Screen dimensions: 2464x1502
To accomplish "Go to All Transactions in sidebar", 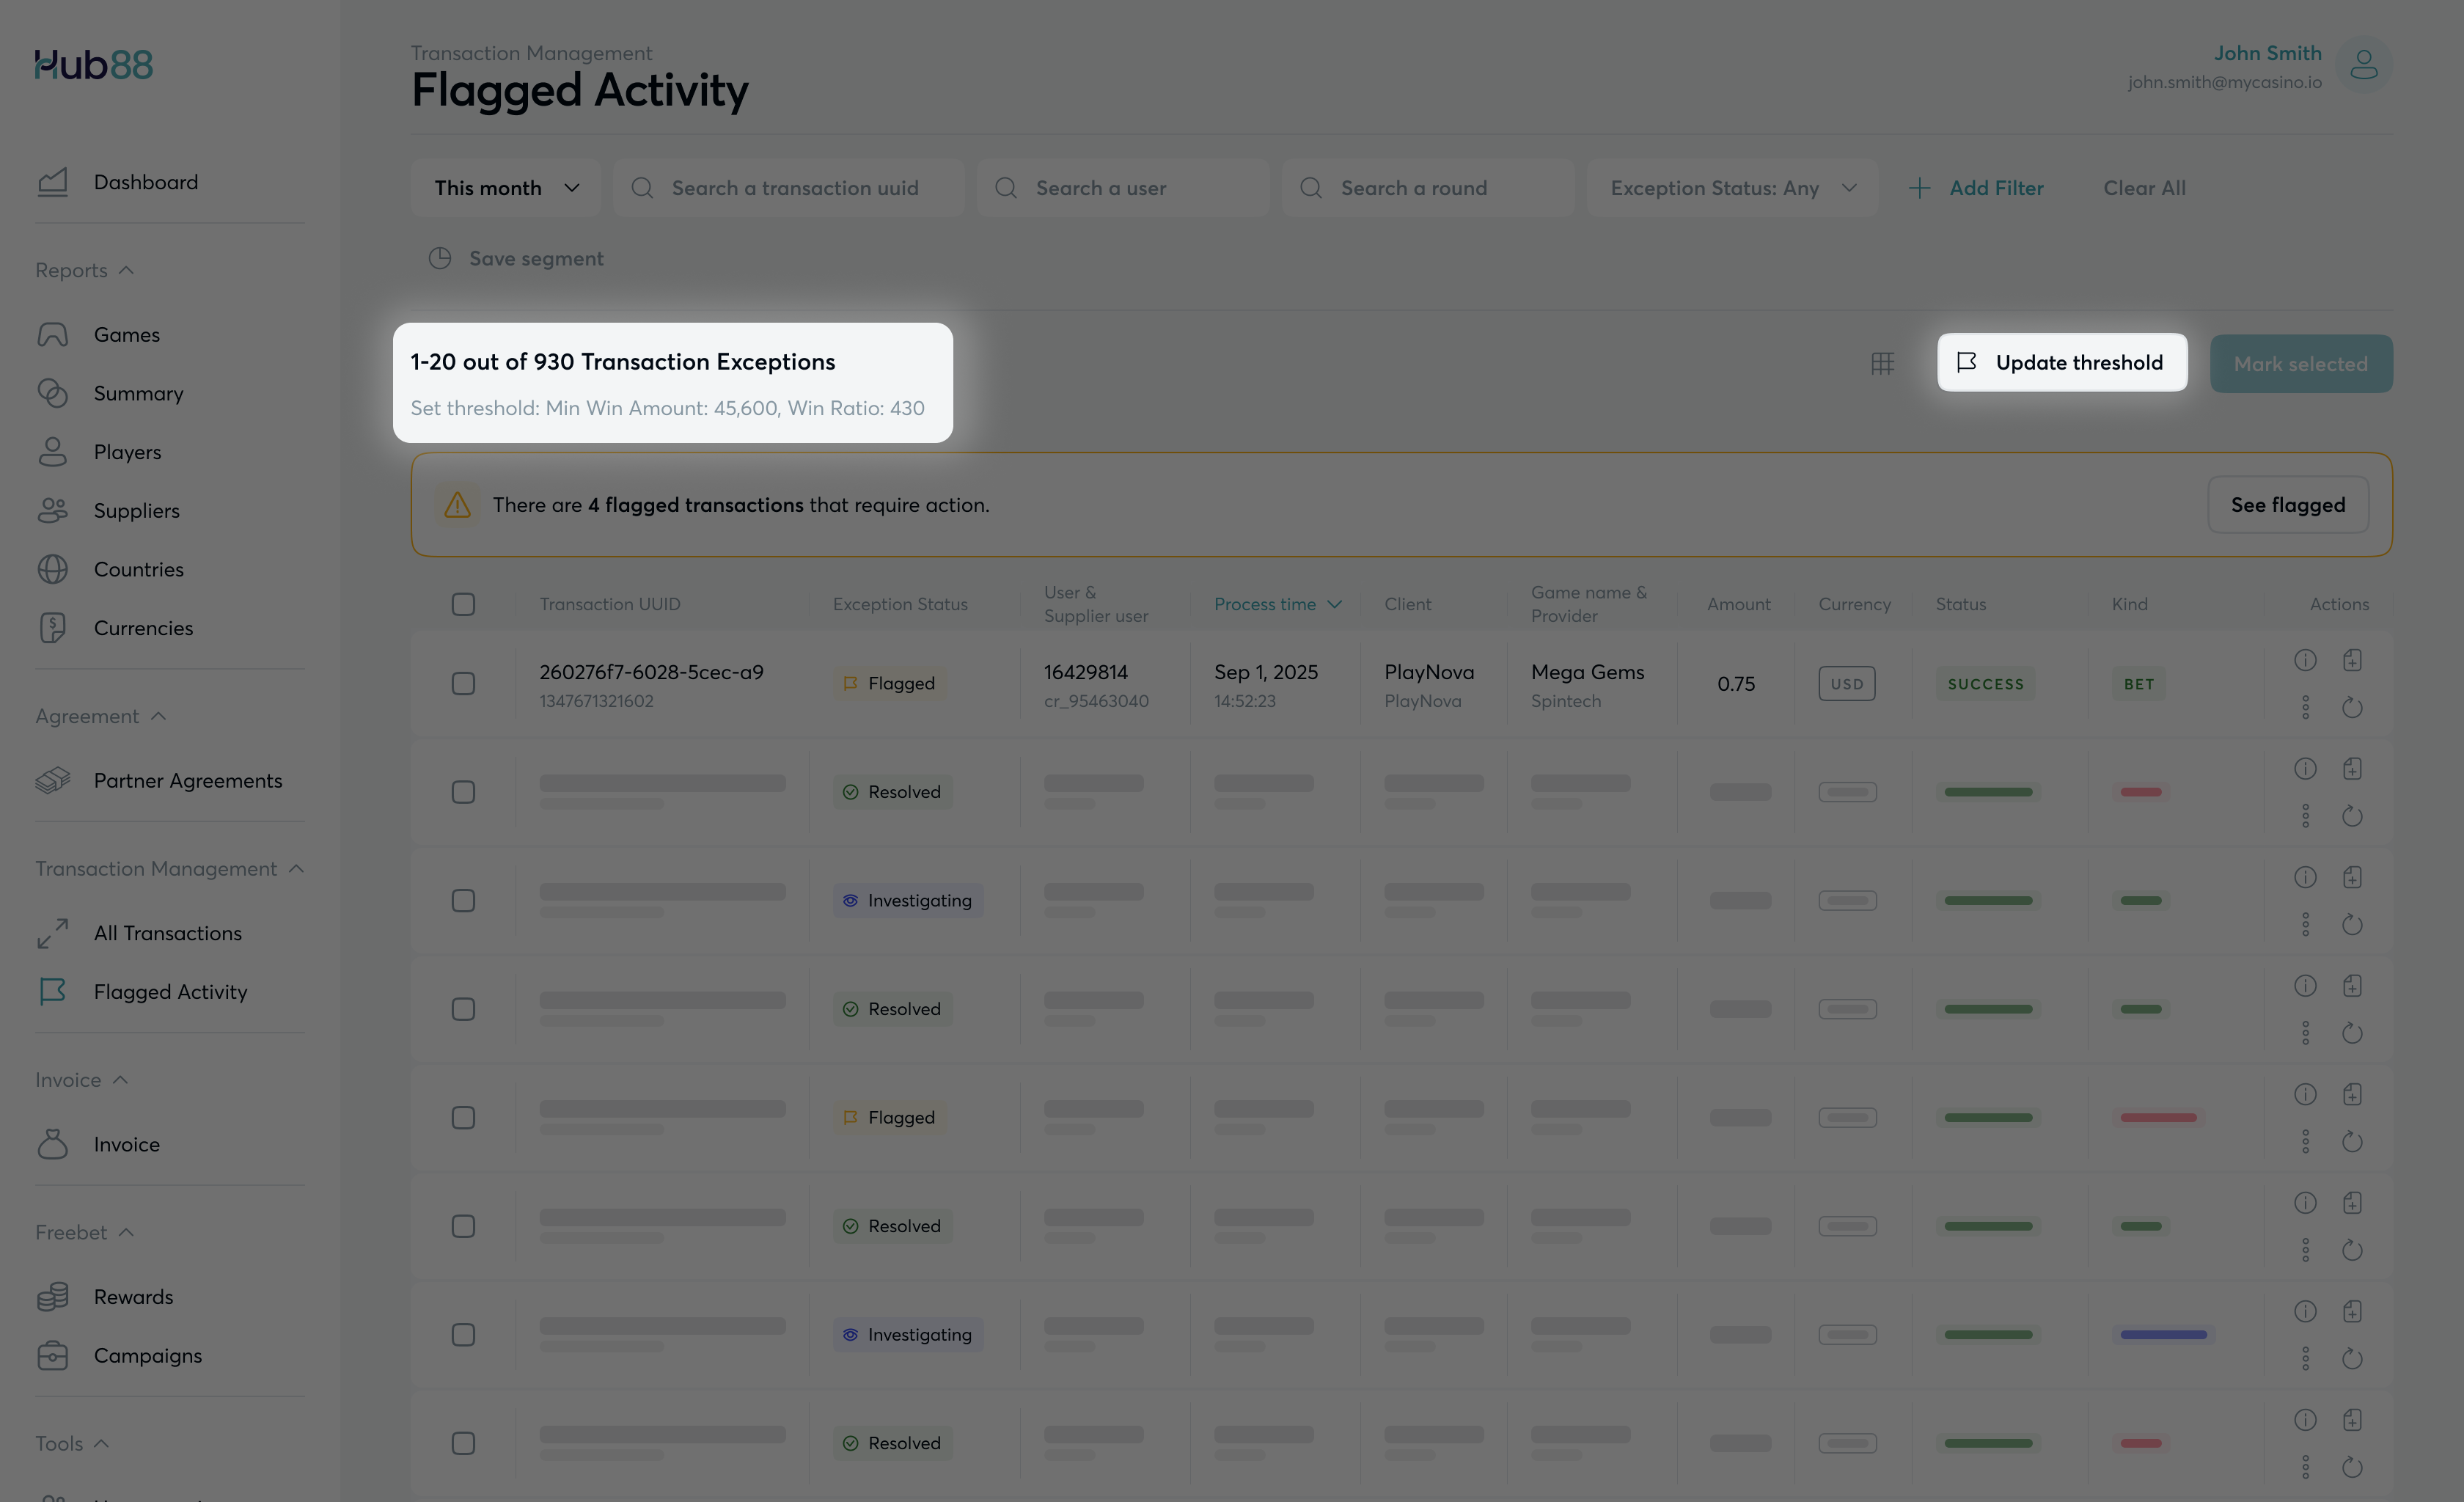I will [x=167, y=933].
